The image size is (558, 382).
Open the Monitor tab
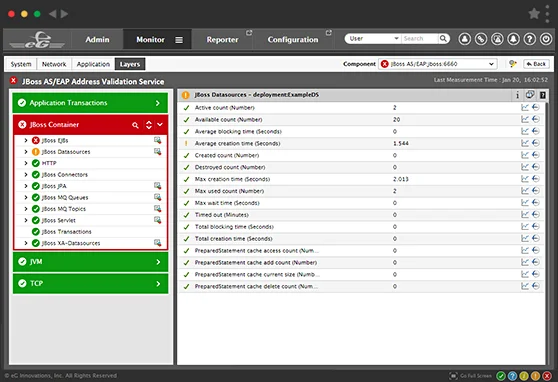[150, 40]
